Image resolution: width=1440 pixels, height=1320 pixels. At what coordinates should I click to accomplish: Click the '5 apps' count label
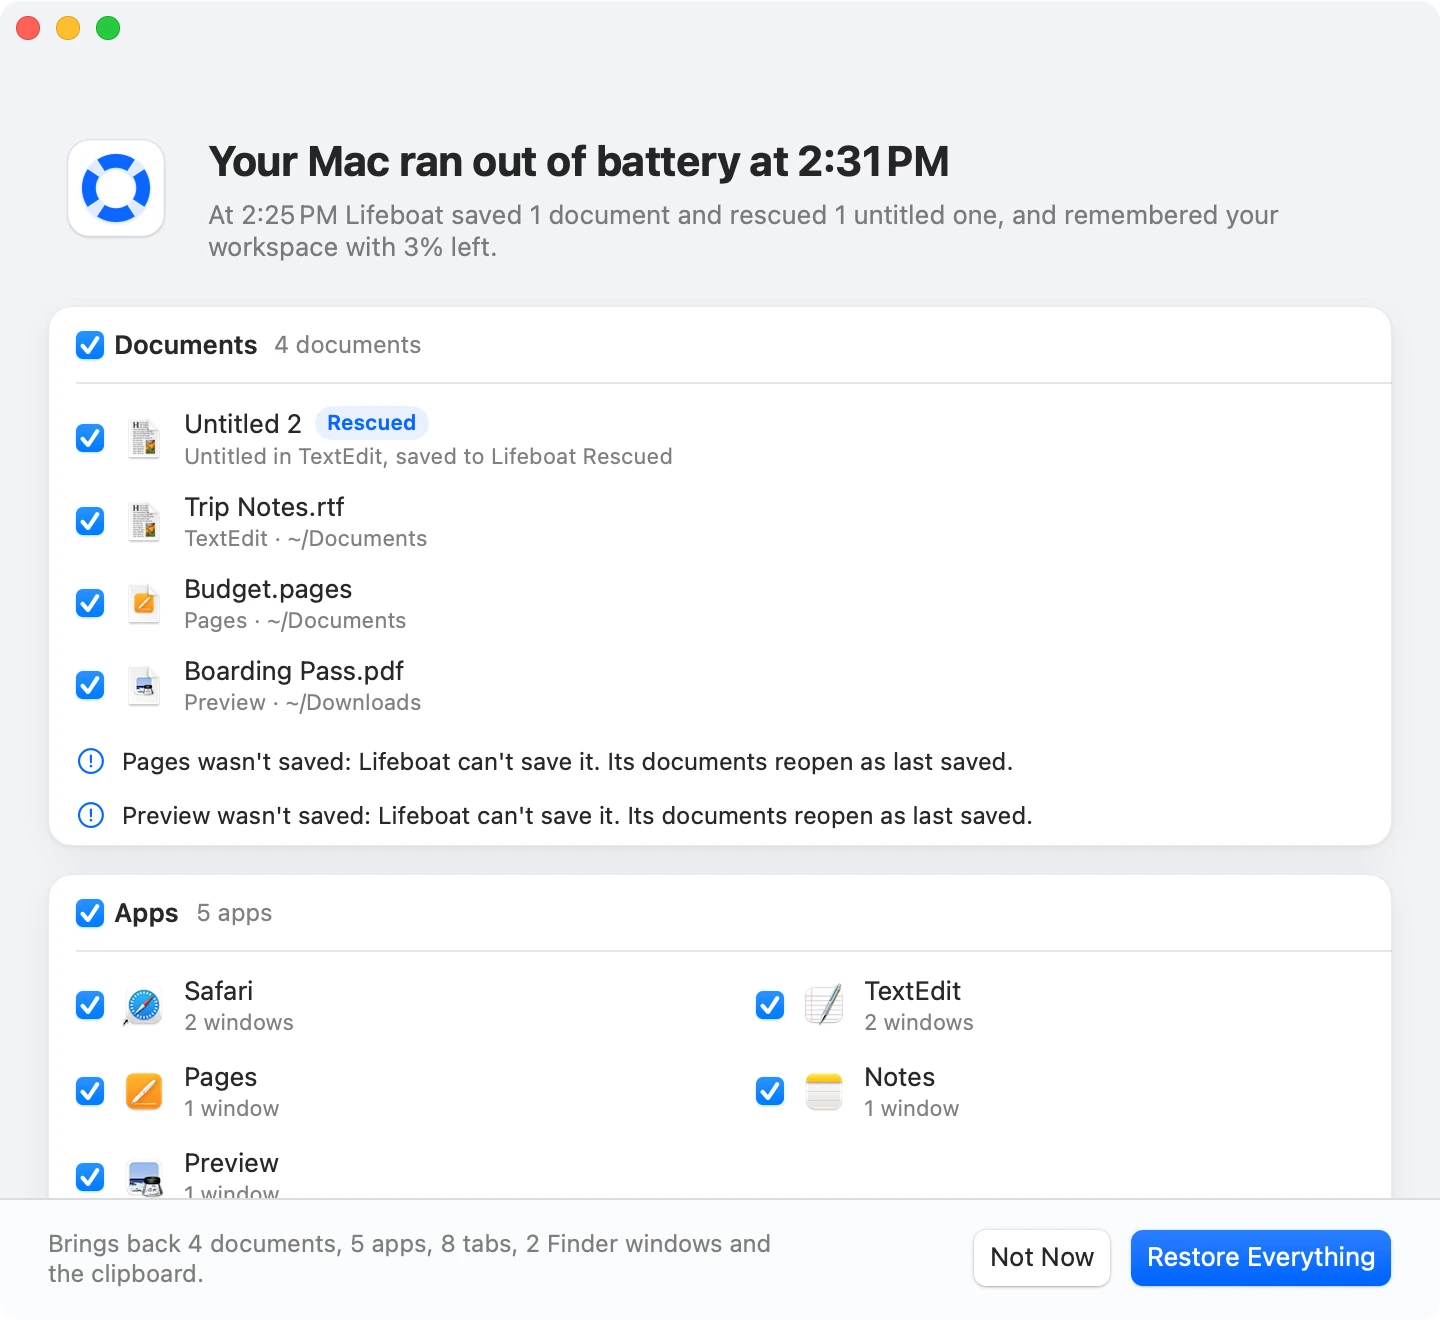(x=234, y=913)
